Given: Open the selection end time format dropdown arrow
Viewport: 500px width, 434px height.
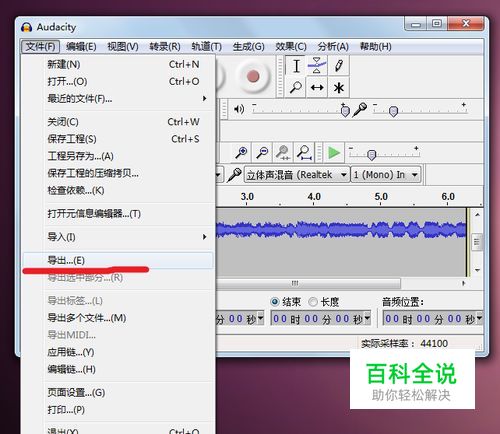Looking at the screenshot, I should [367, 318].
